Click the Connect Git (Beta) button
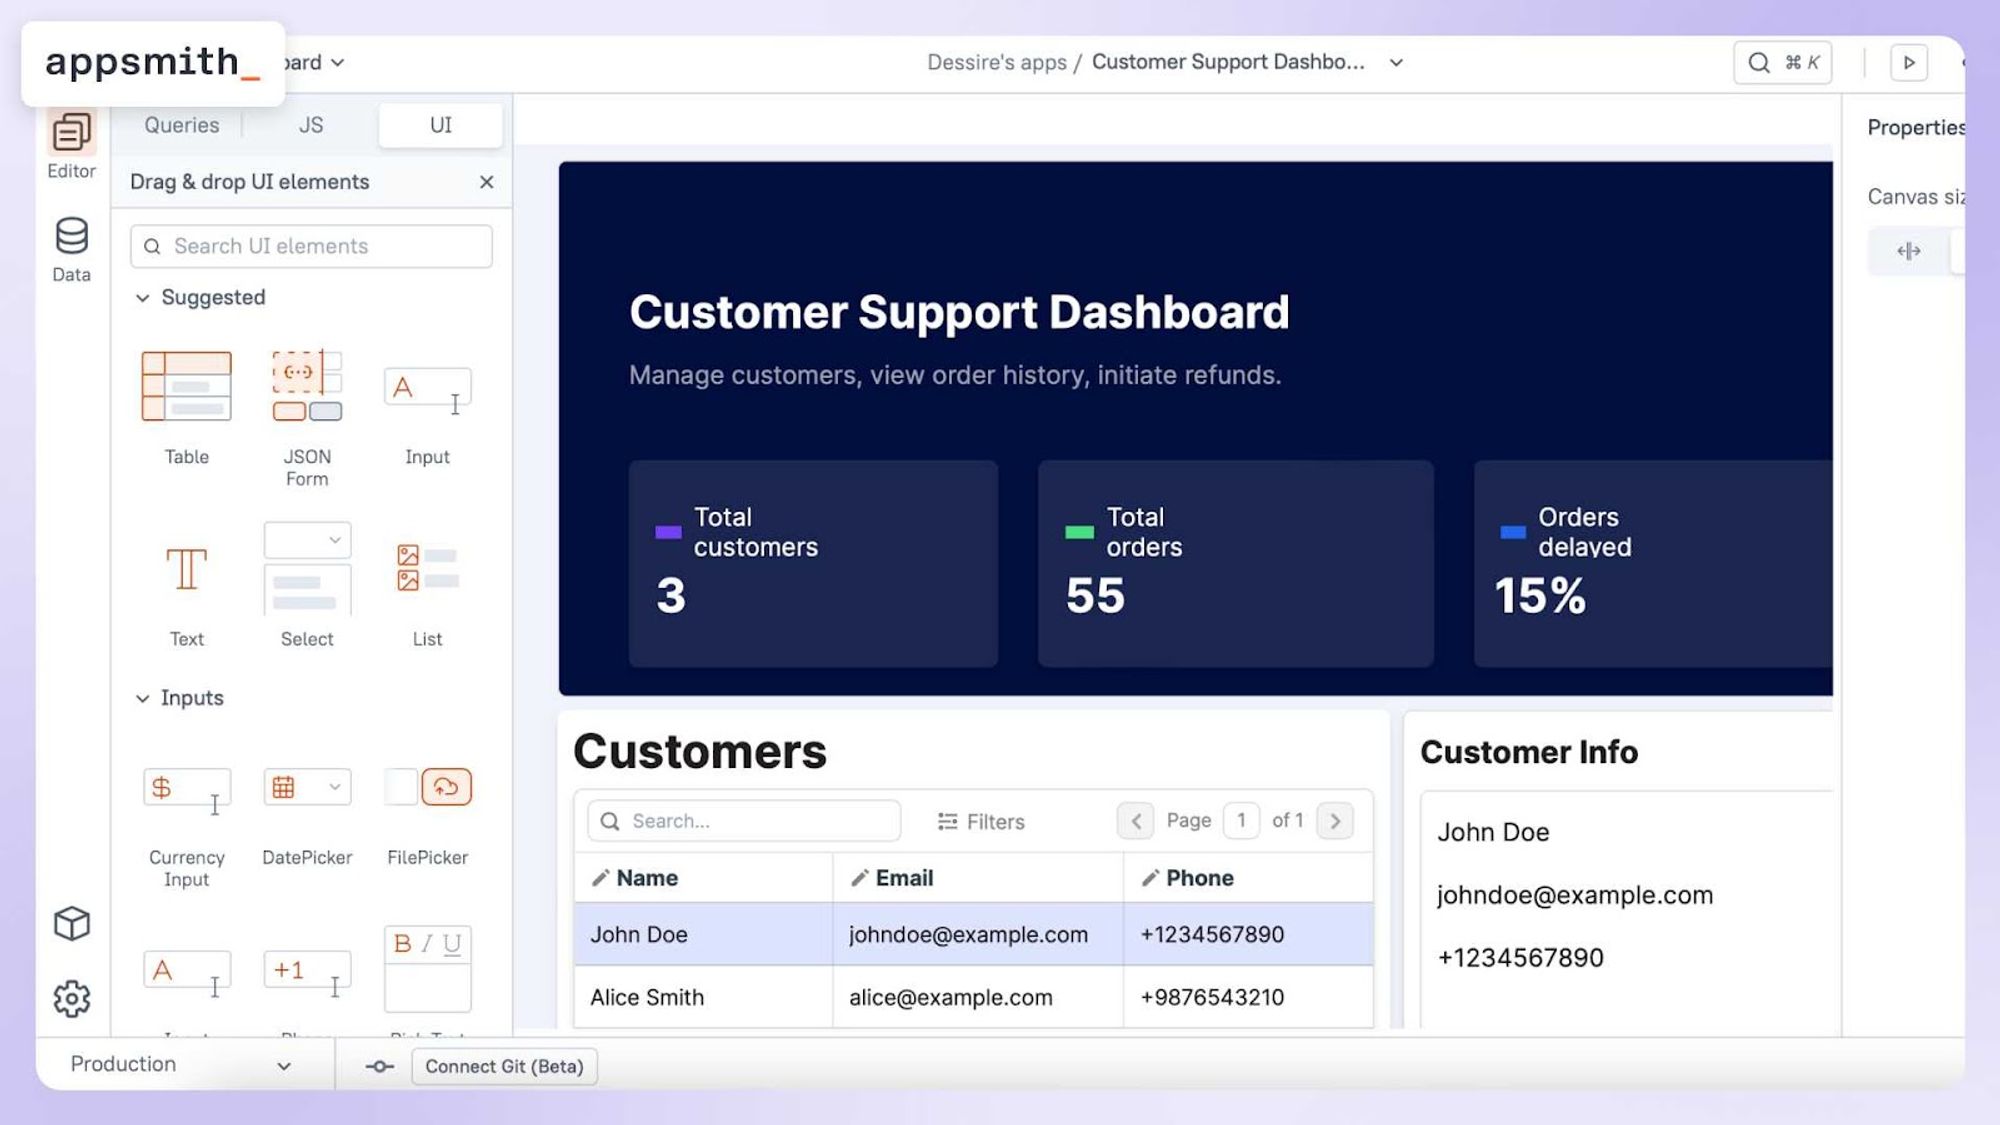 click(504, 1066)
